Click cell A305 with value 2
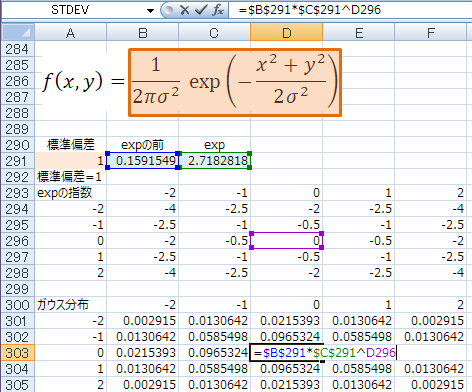This screenshot has height=392, width=472. tap(70, 384)
